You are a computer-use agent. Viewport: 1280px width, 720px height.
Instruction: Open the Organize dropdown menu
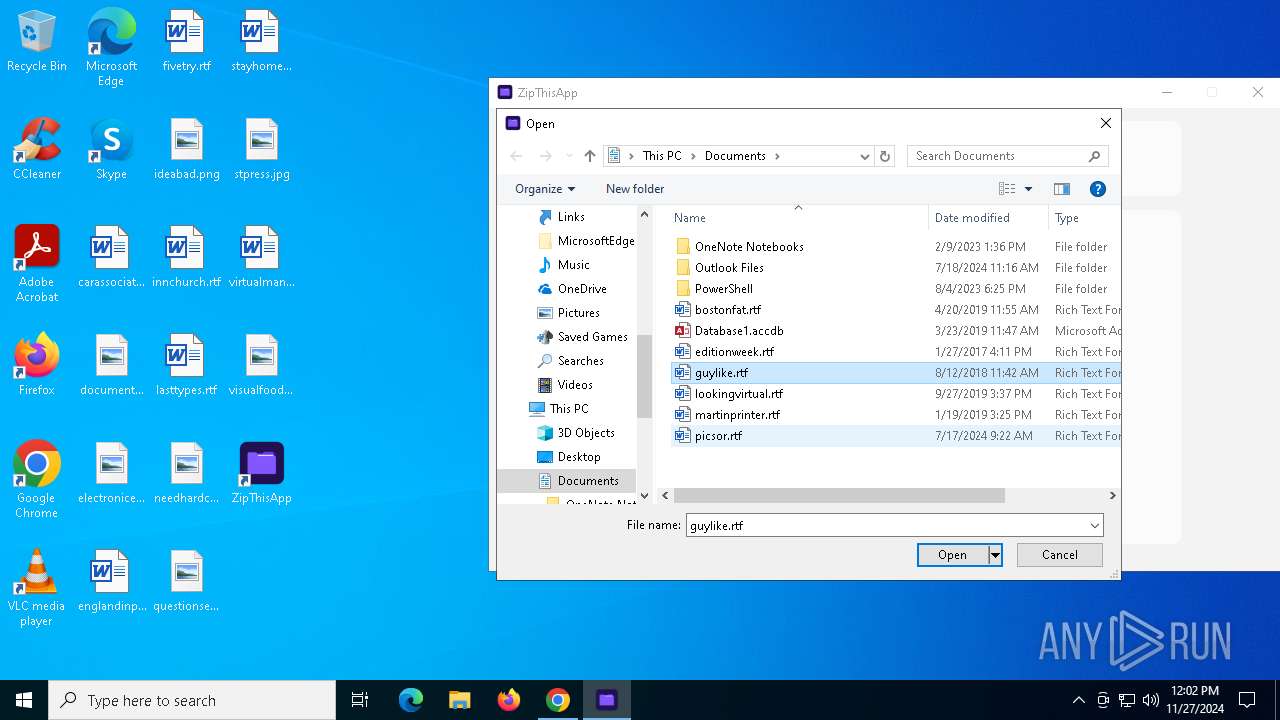[x=545, y=189]
